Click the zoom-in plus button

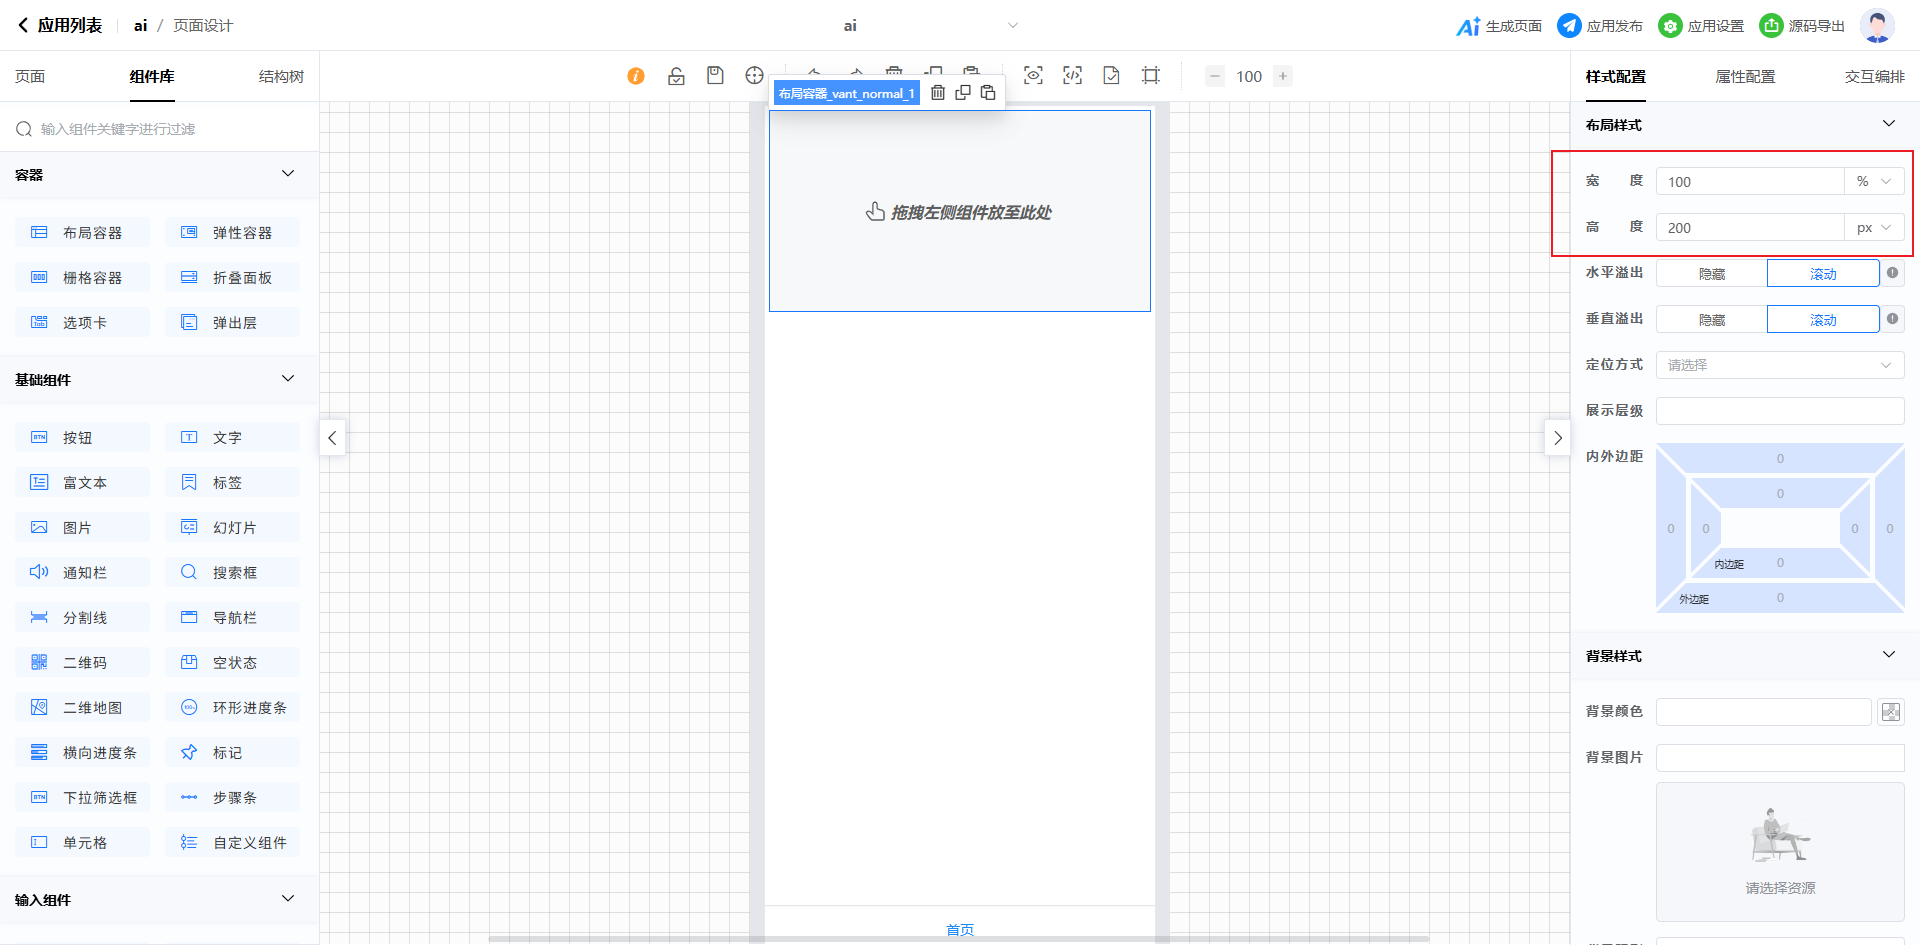point(1283,76)
